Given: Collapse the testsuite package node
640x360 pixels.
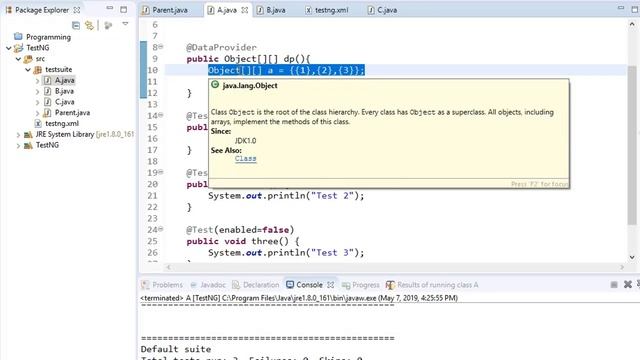Looking at the screenshot, I should [28, 69].
